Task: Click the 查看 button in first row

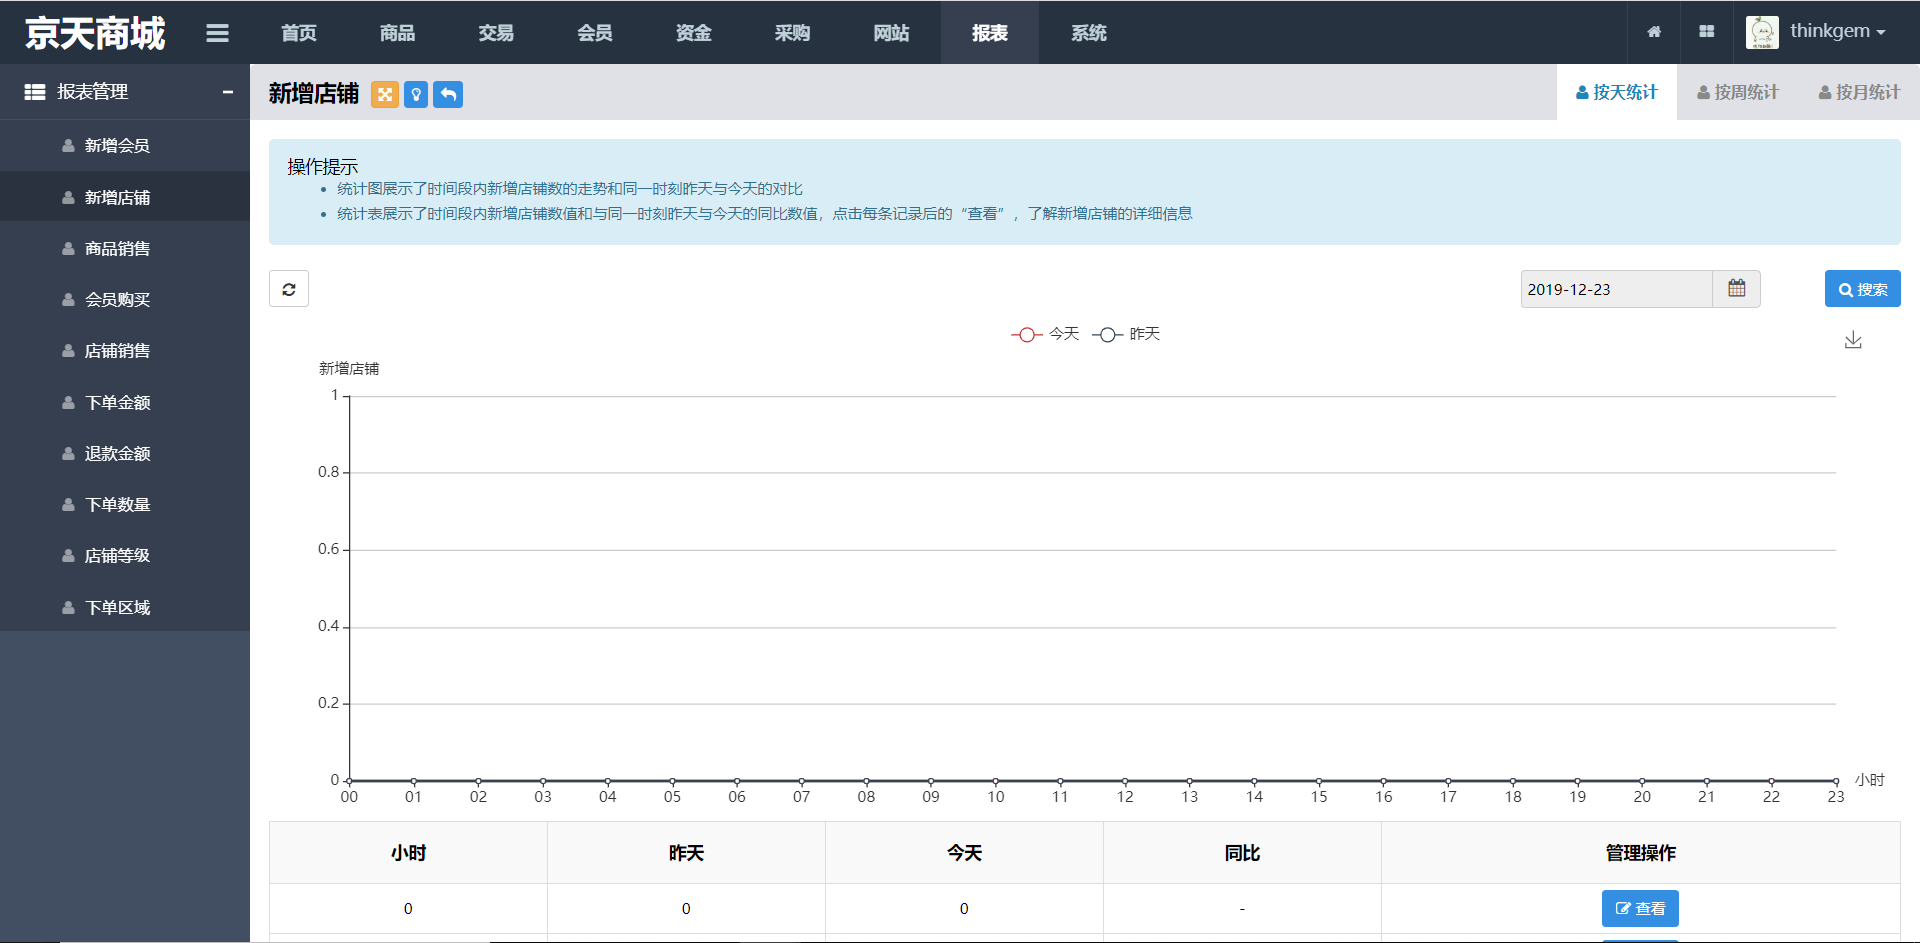Action: click(x=1640, y=908)
